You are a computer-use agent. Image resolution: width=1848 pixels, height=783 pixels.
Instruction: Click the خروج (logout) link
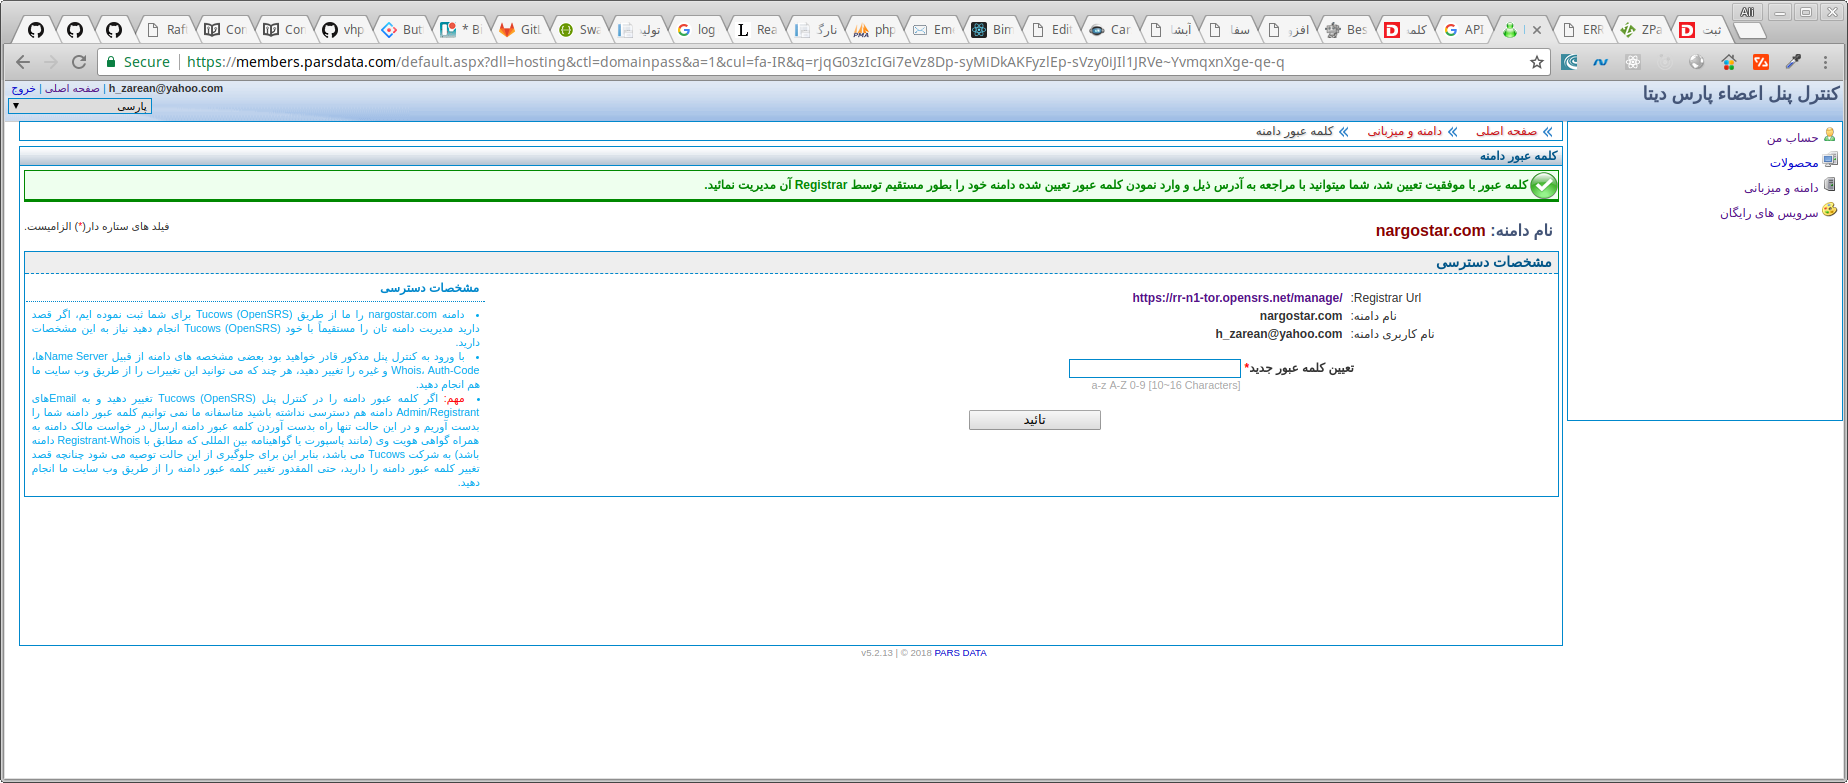23,89
